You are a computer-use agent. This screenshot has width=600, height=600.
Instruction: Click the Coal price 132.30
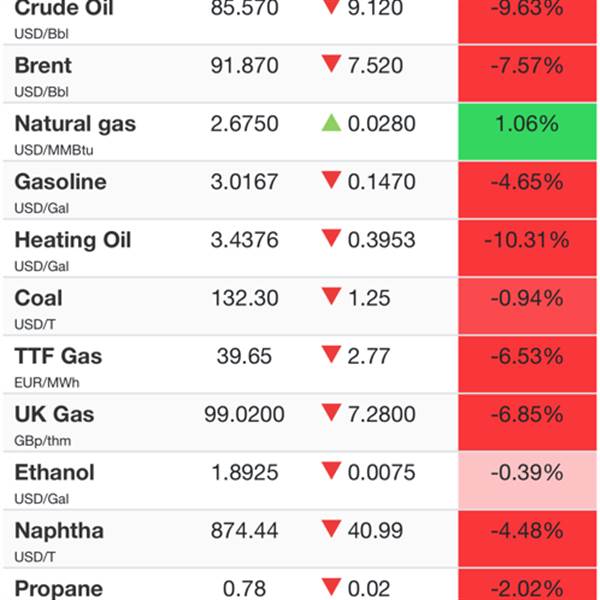(245, 298)
